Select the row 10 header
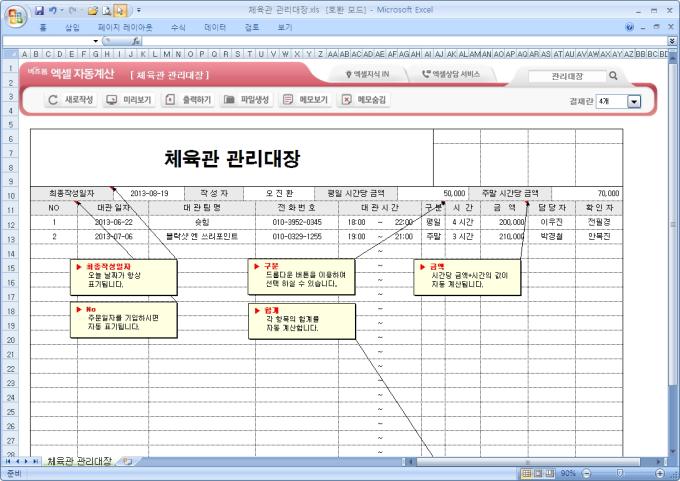680x481 pixels. [x=10, y=196]
